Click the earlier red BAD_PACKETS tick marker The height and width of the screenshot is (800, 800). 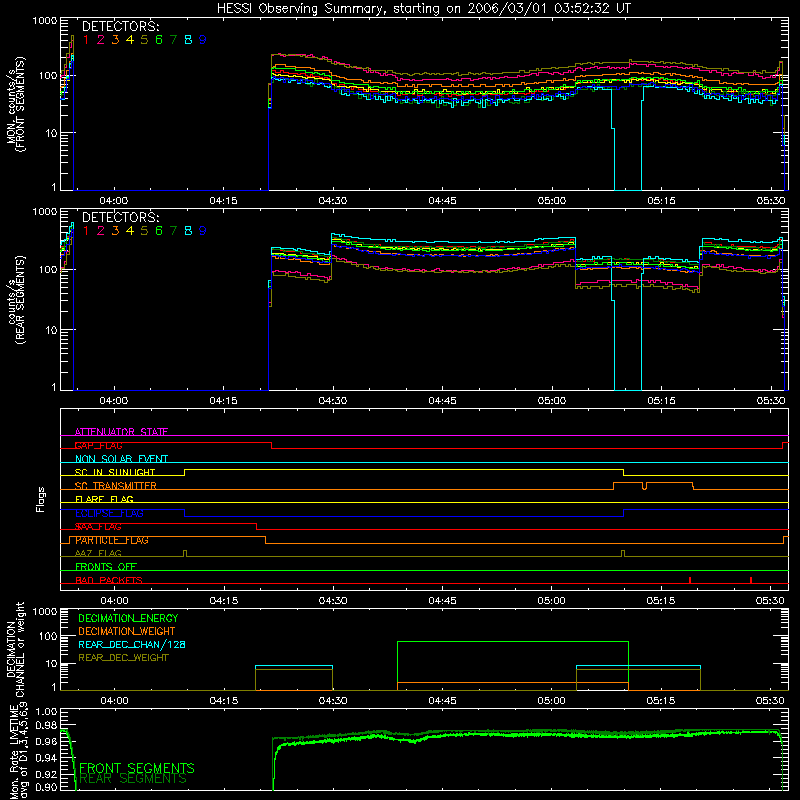click(690, 580)
